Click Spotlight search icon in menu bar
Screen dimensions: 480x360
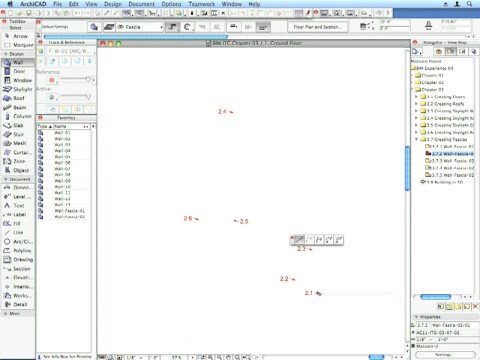click(469, 4)
